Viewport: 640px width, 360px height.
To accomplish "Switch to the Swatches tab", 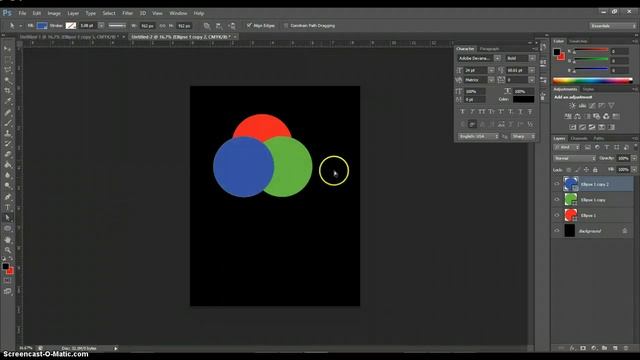I will tap(578, 41).
